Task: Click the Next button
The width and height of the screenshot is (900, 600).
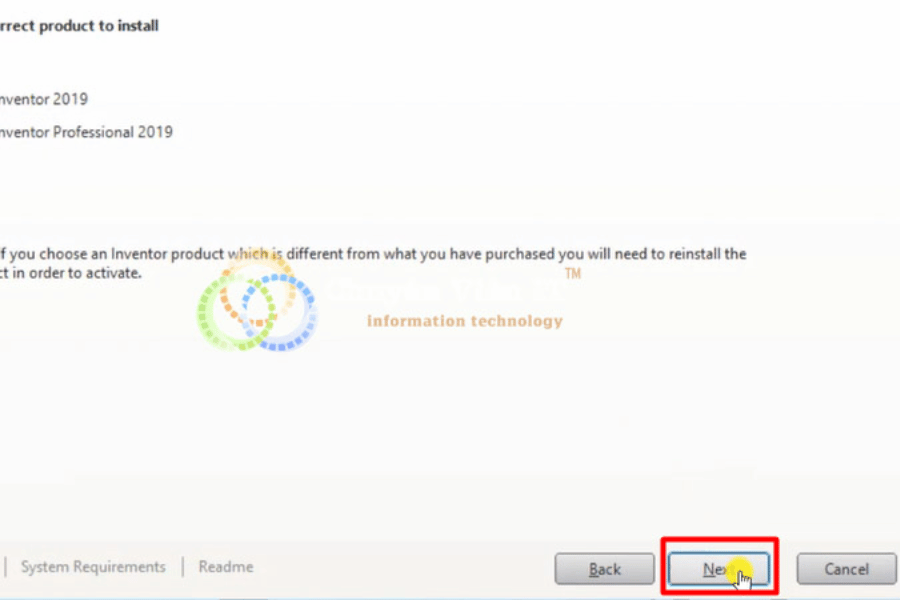Action: click(719, 568)
